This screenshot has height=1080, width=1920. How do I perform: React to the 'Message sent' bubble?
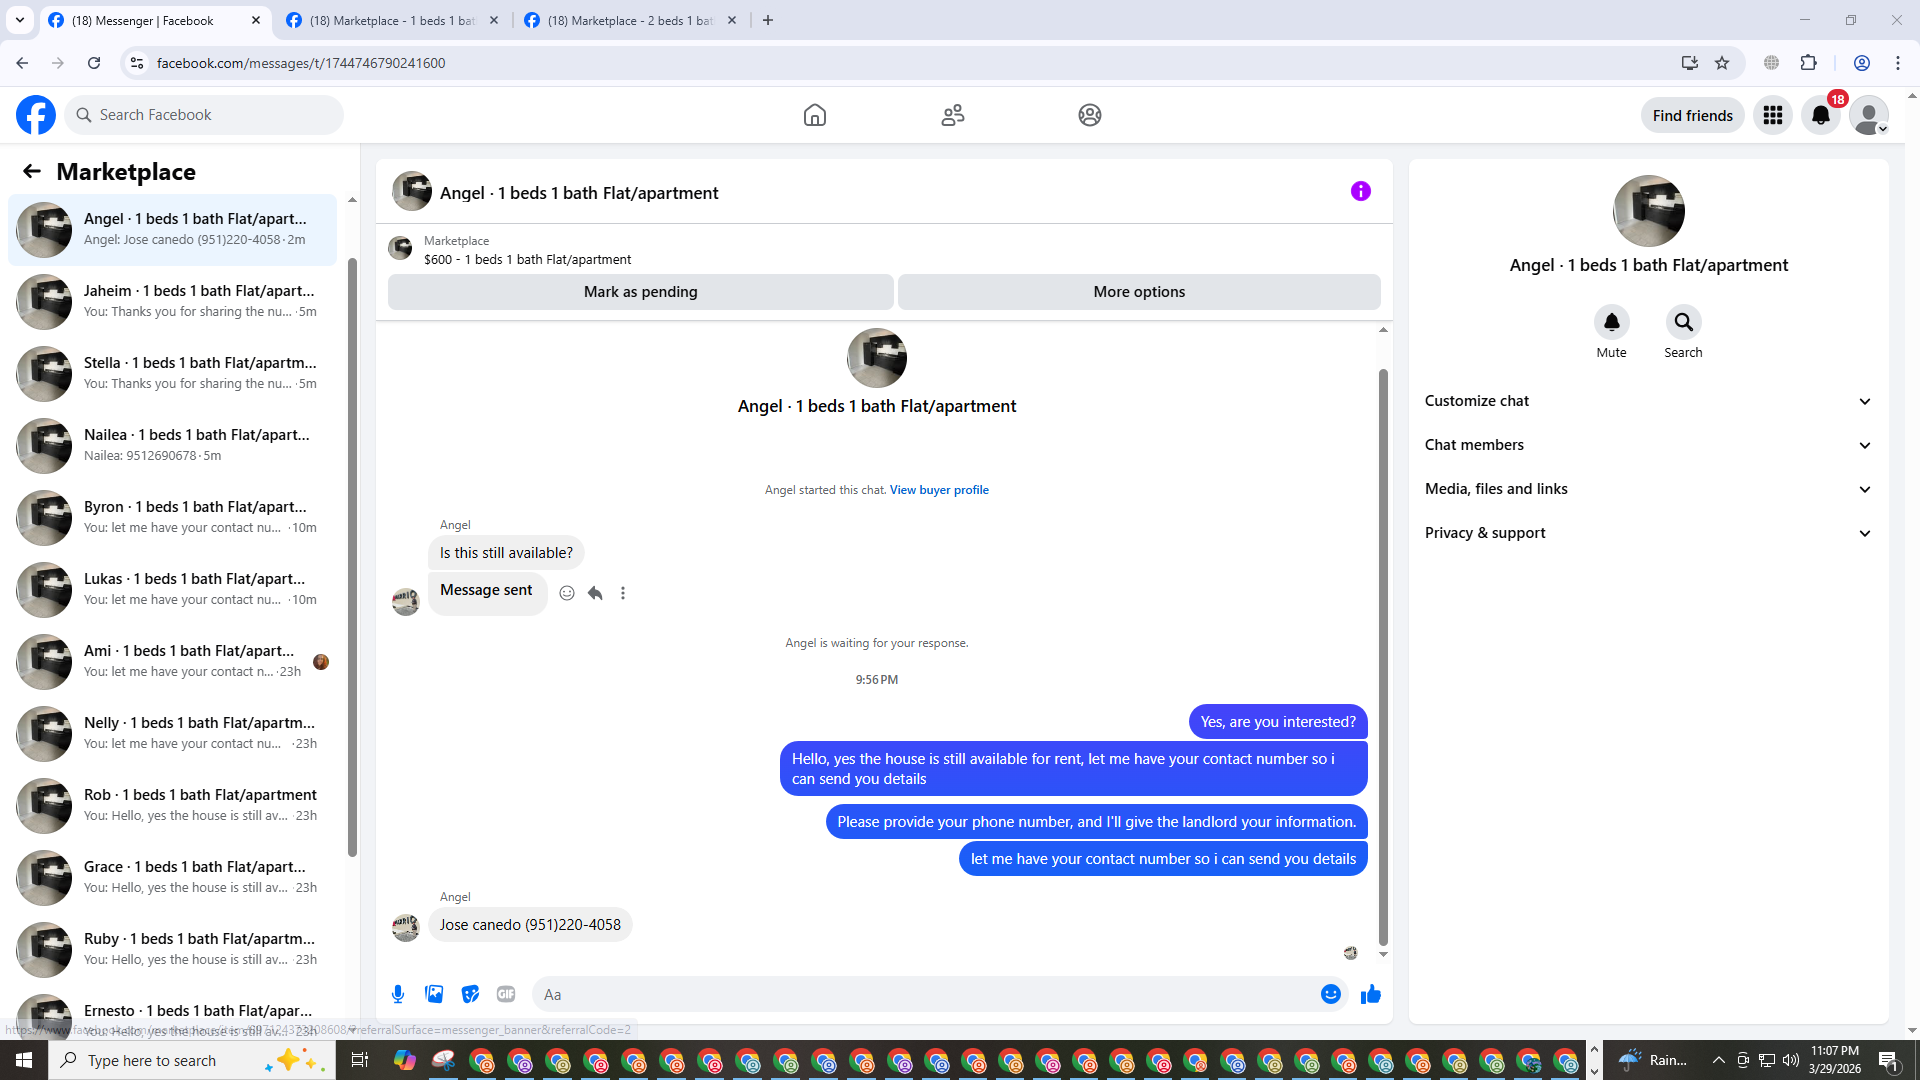(567, 593)
